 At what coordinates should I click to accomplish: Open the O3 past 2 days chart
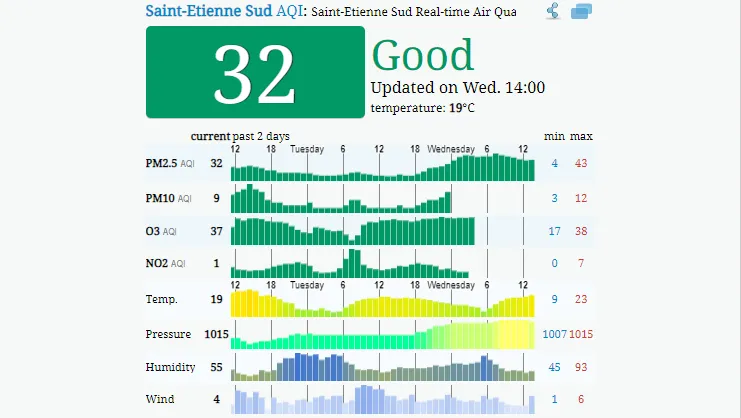coord(353,231)
